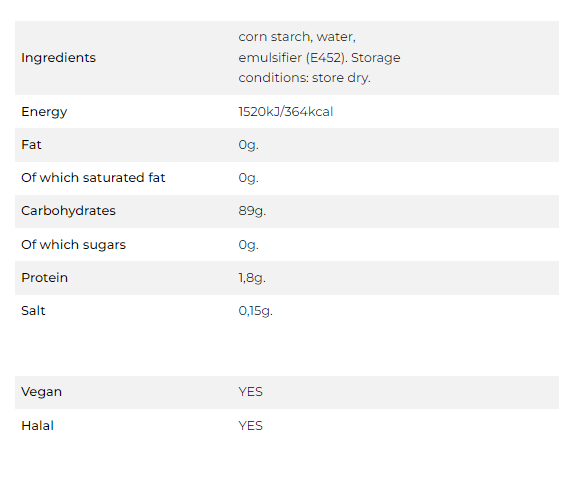Click the sugars 0g. value
Screen dimensions: 570x479
[248, 245]
